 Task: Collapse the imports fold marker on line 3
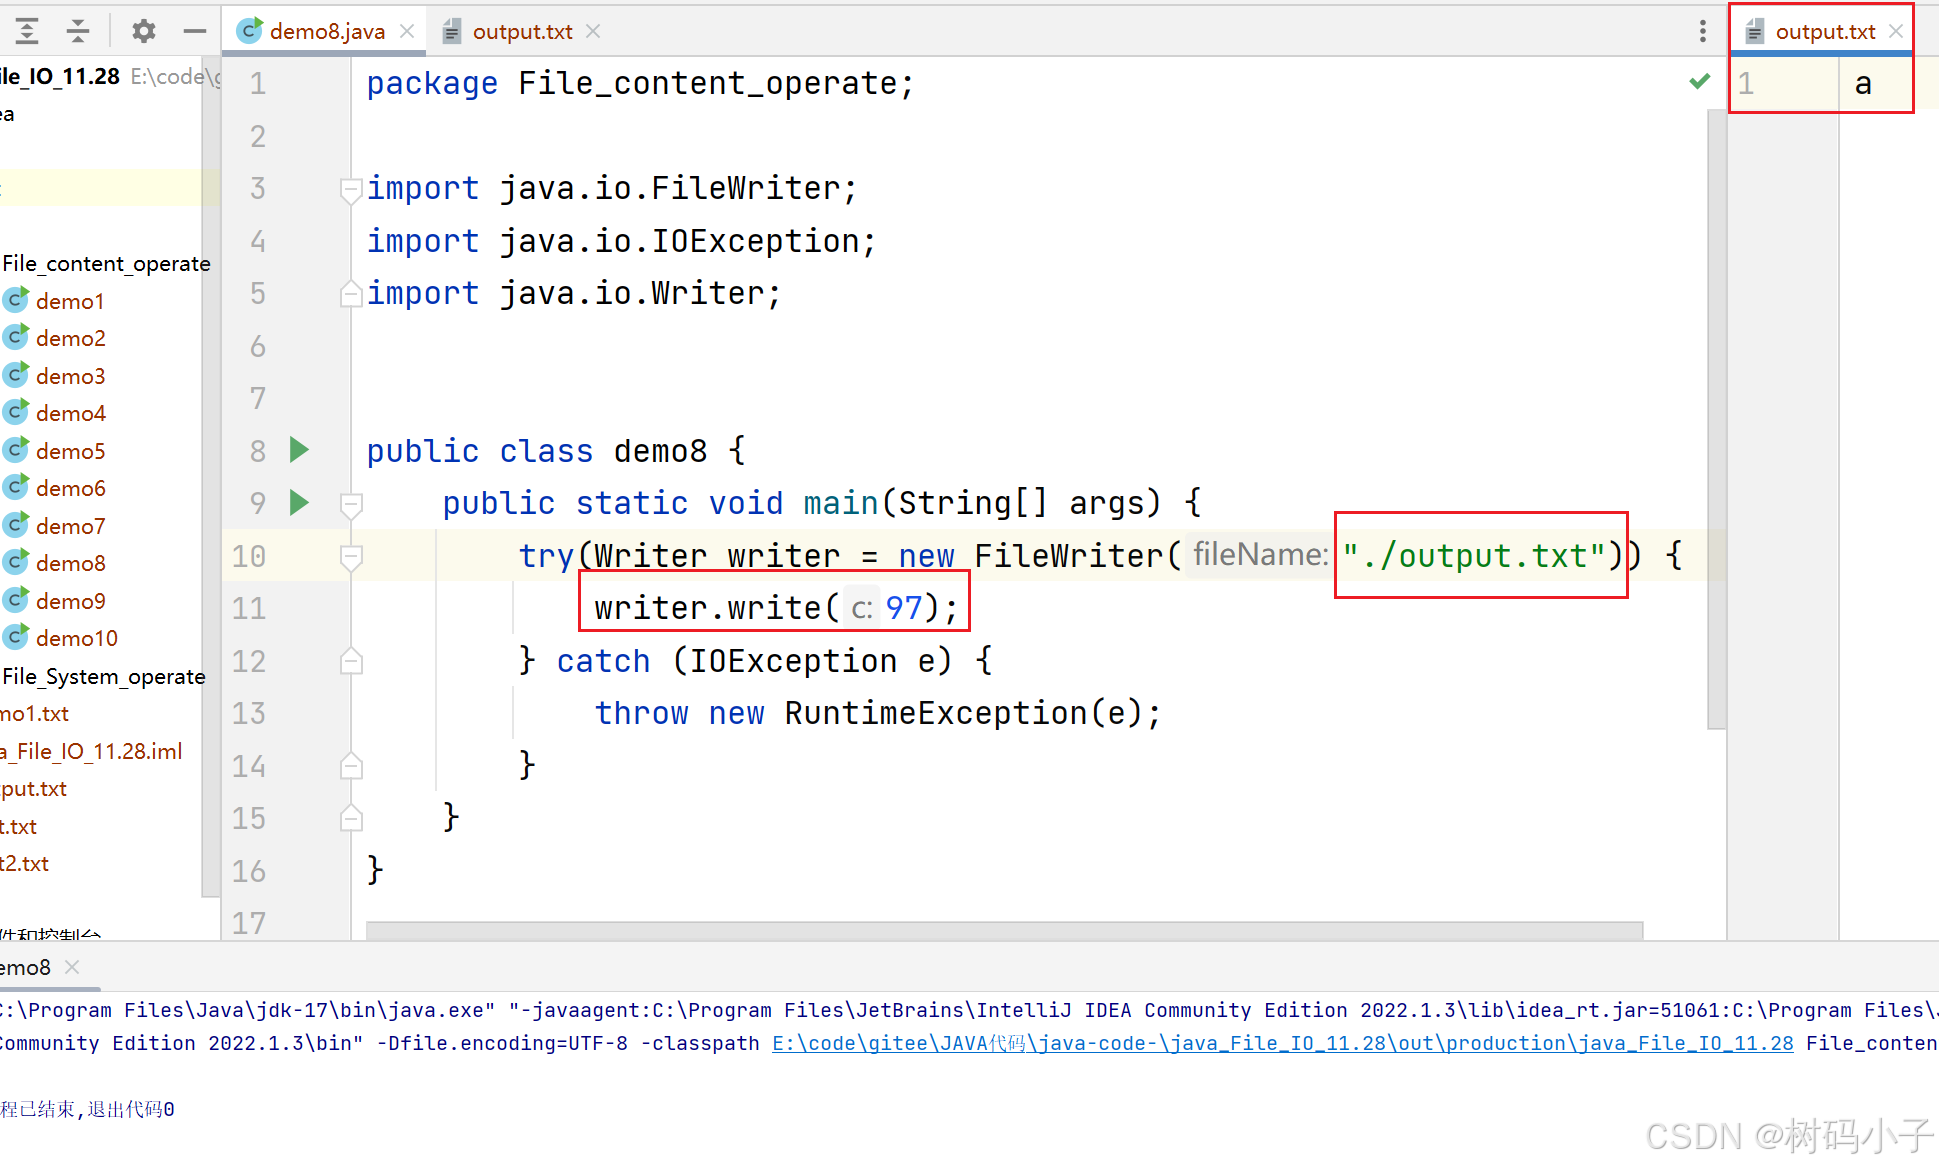(x=350, y=188)
